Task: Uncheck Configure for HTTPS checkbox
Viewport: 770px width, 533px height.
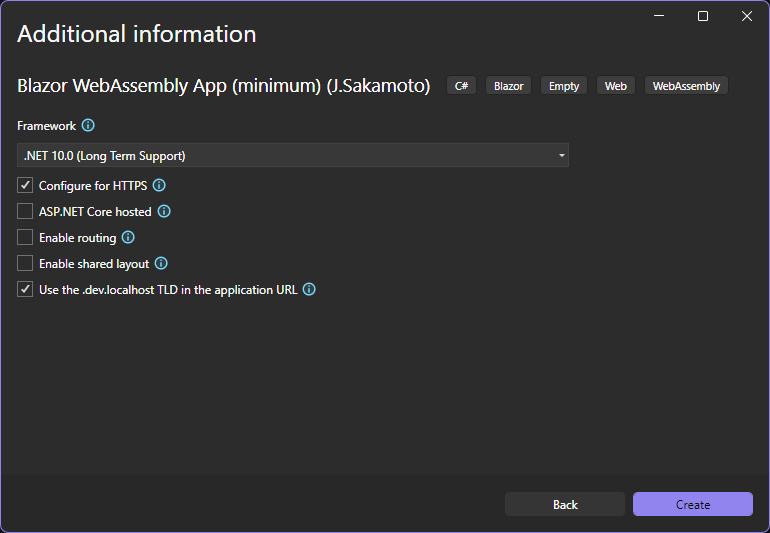Action: pyautogui.click(x=25, y=185)
